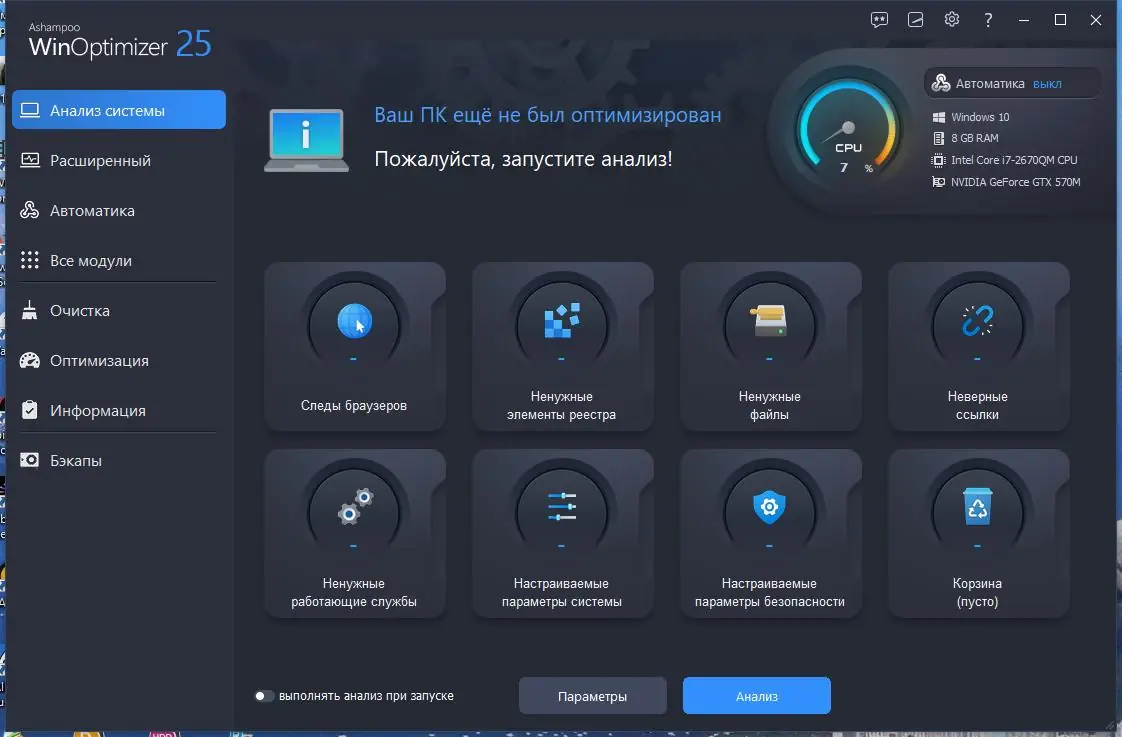Enable выполнять анализ при запуске
Viewport: 1122px width, 737px height.
point(265,695)
